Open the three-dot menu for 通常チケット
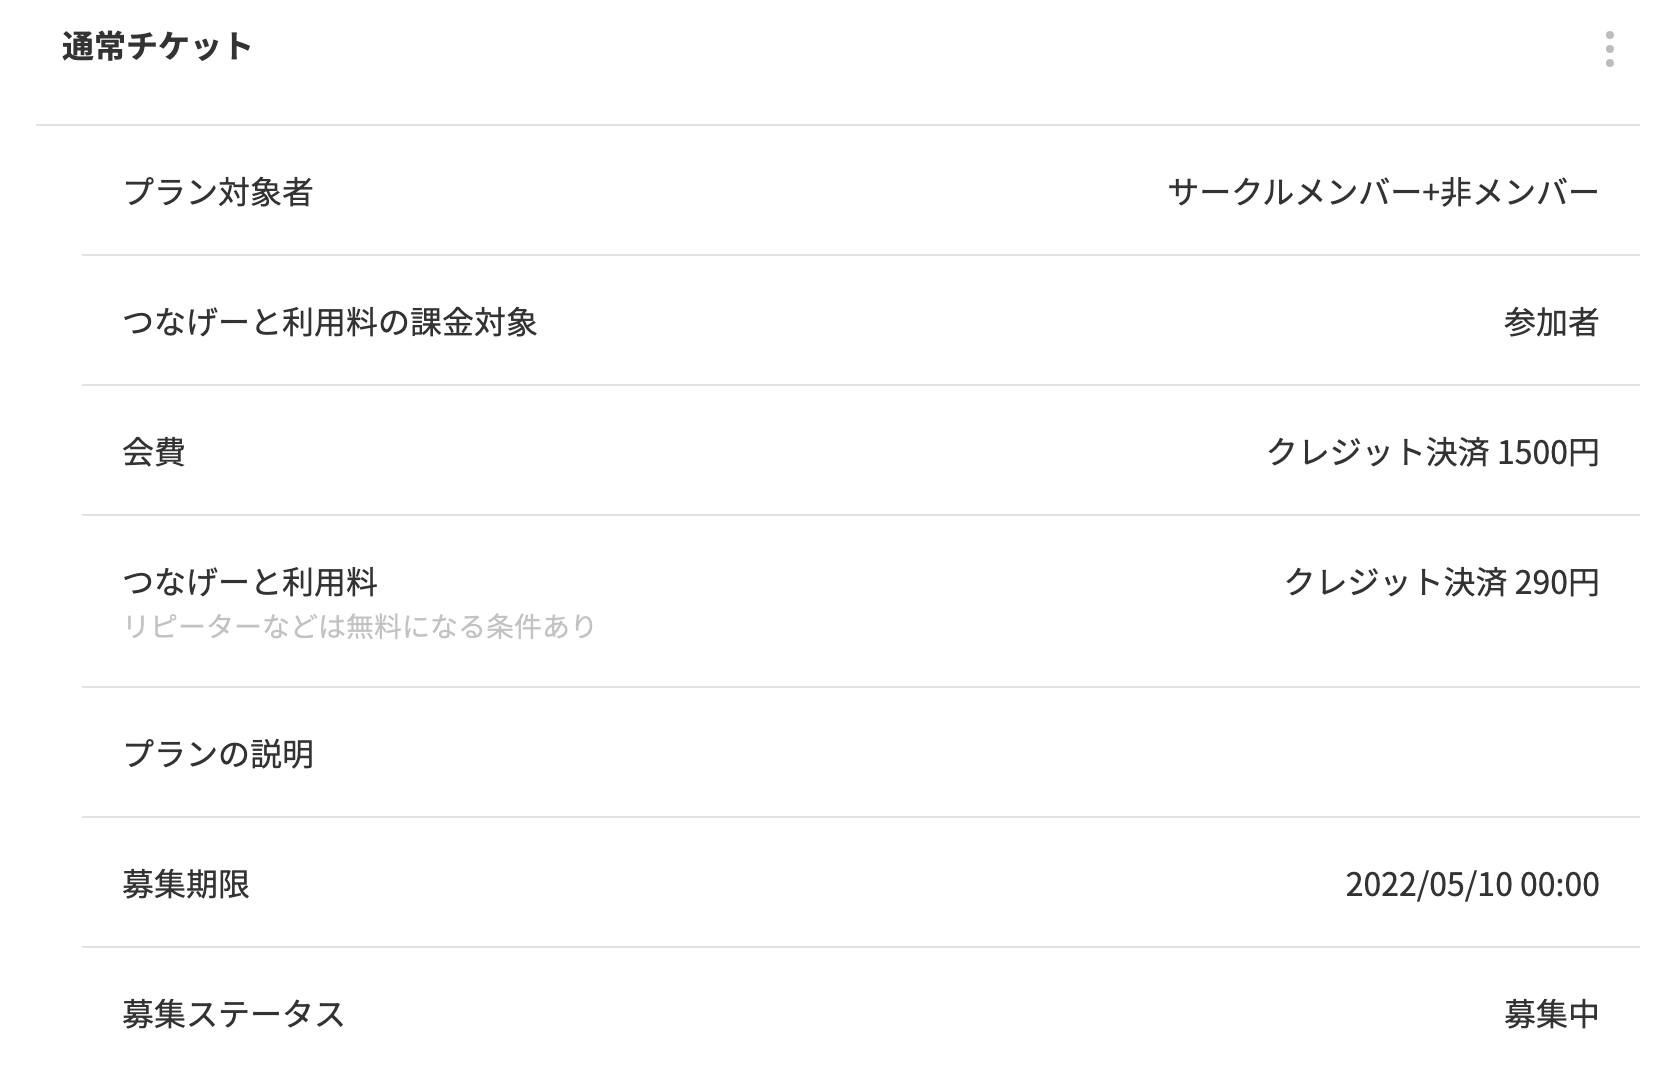This screenshot has height=1066, width=1660. [1609, 49]
